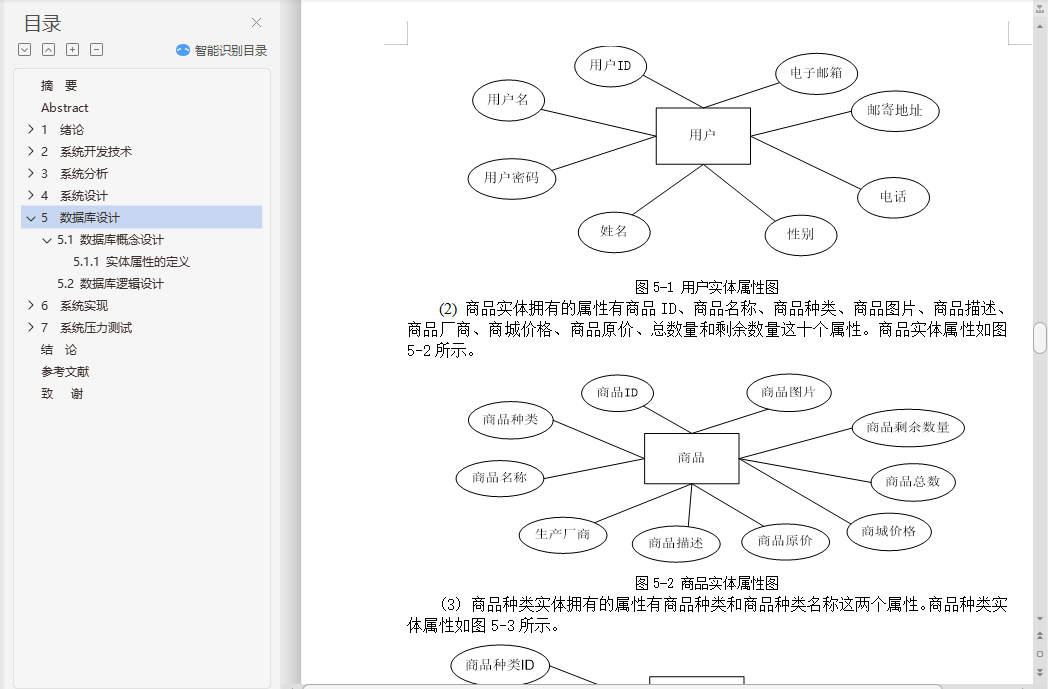This screenshot has height=689, width=1048.
Task: Click the 姓名 attribute ellipse
Action: point(614,232)
